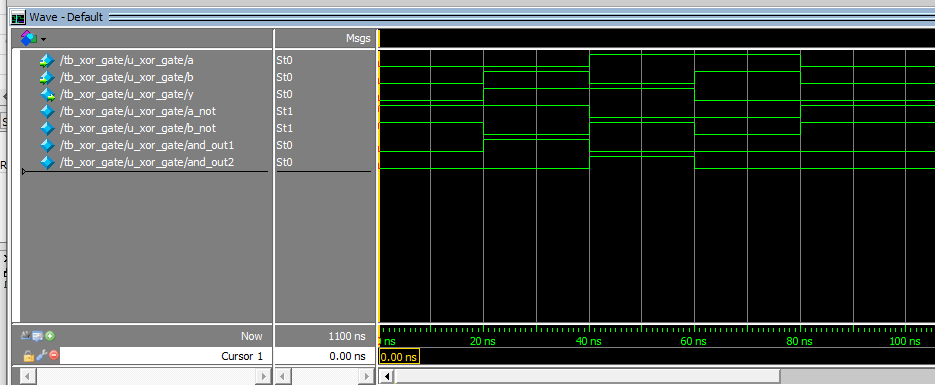Click the red Delete Cursor icon
This screenshot has width=935, height=385.
pos(54,355)
